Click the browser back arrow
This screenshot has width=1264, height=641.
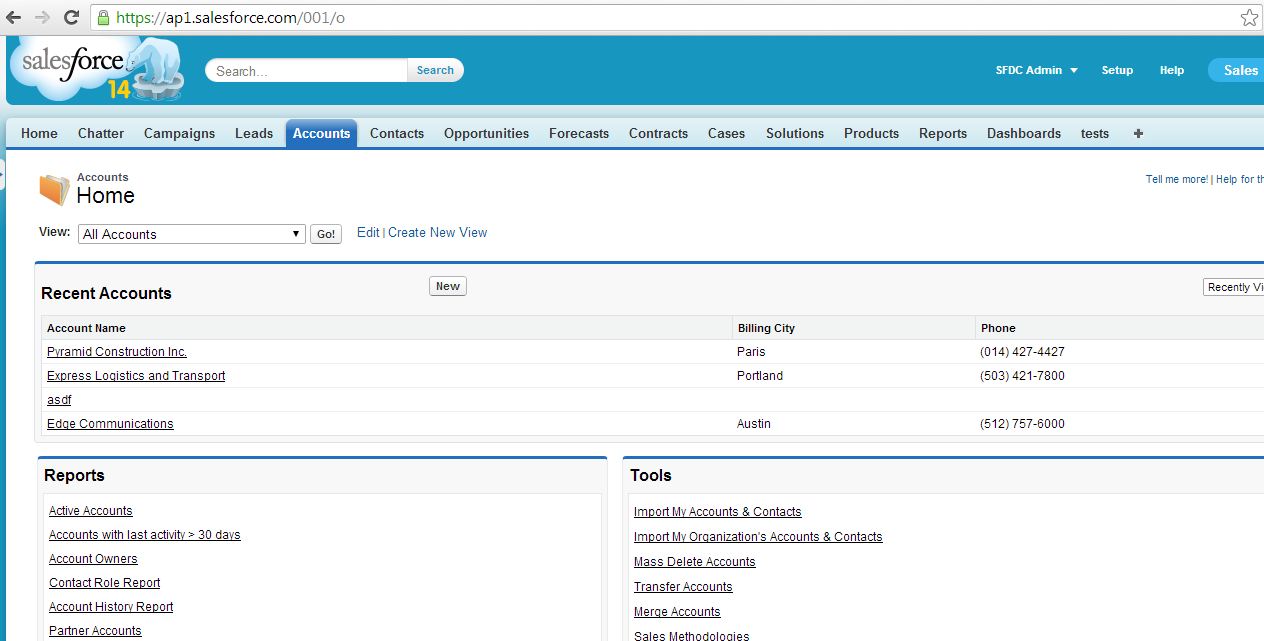14,17
